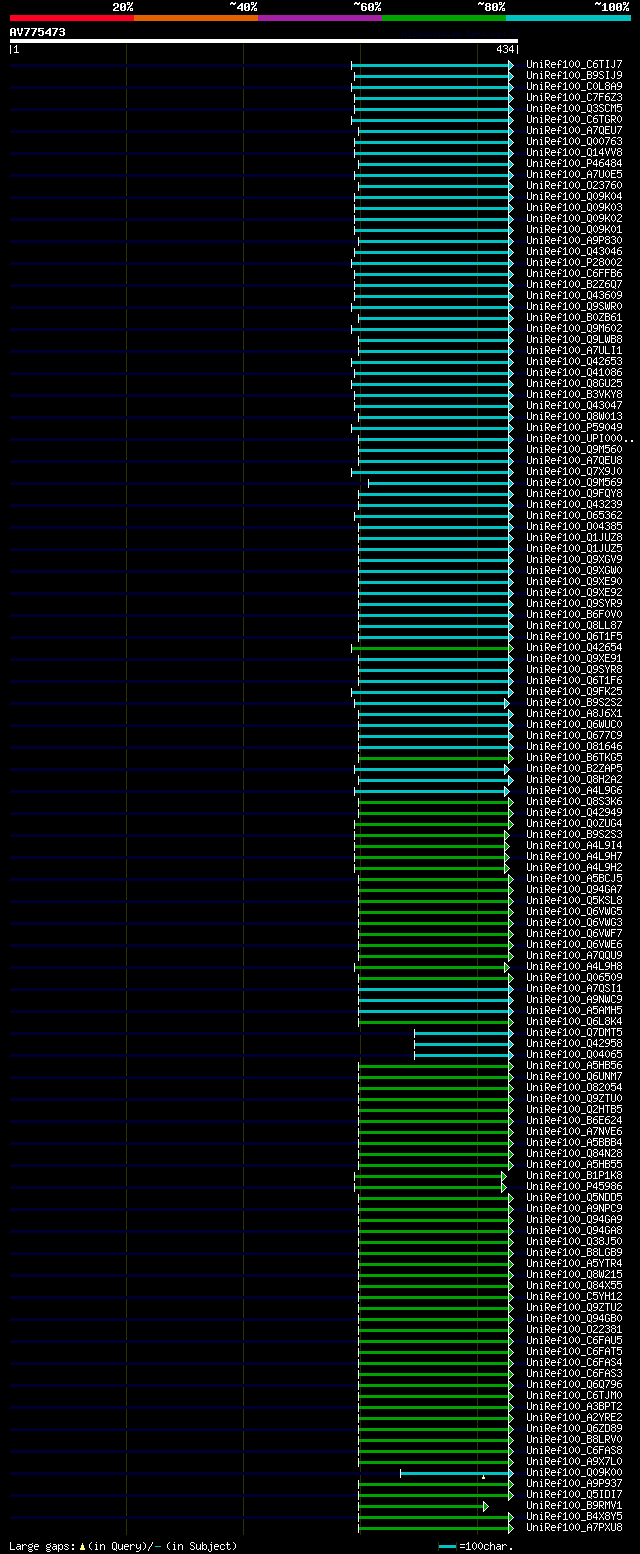Open hit UniRef100_Q3SCM5

[574, 108]
